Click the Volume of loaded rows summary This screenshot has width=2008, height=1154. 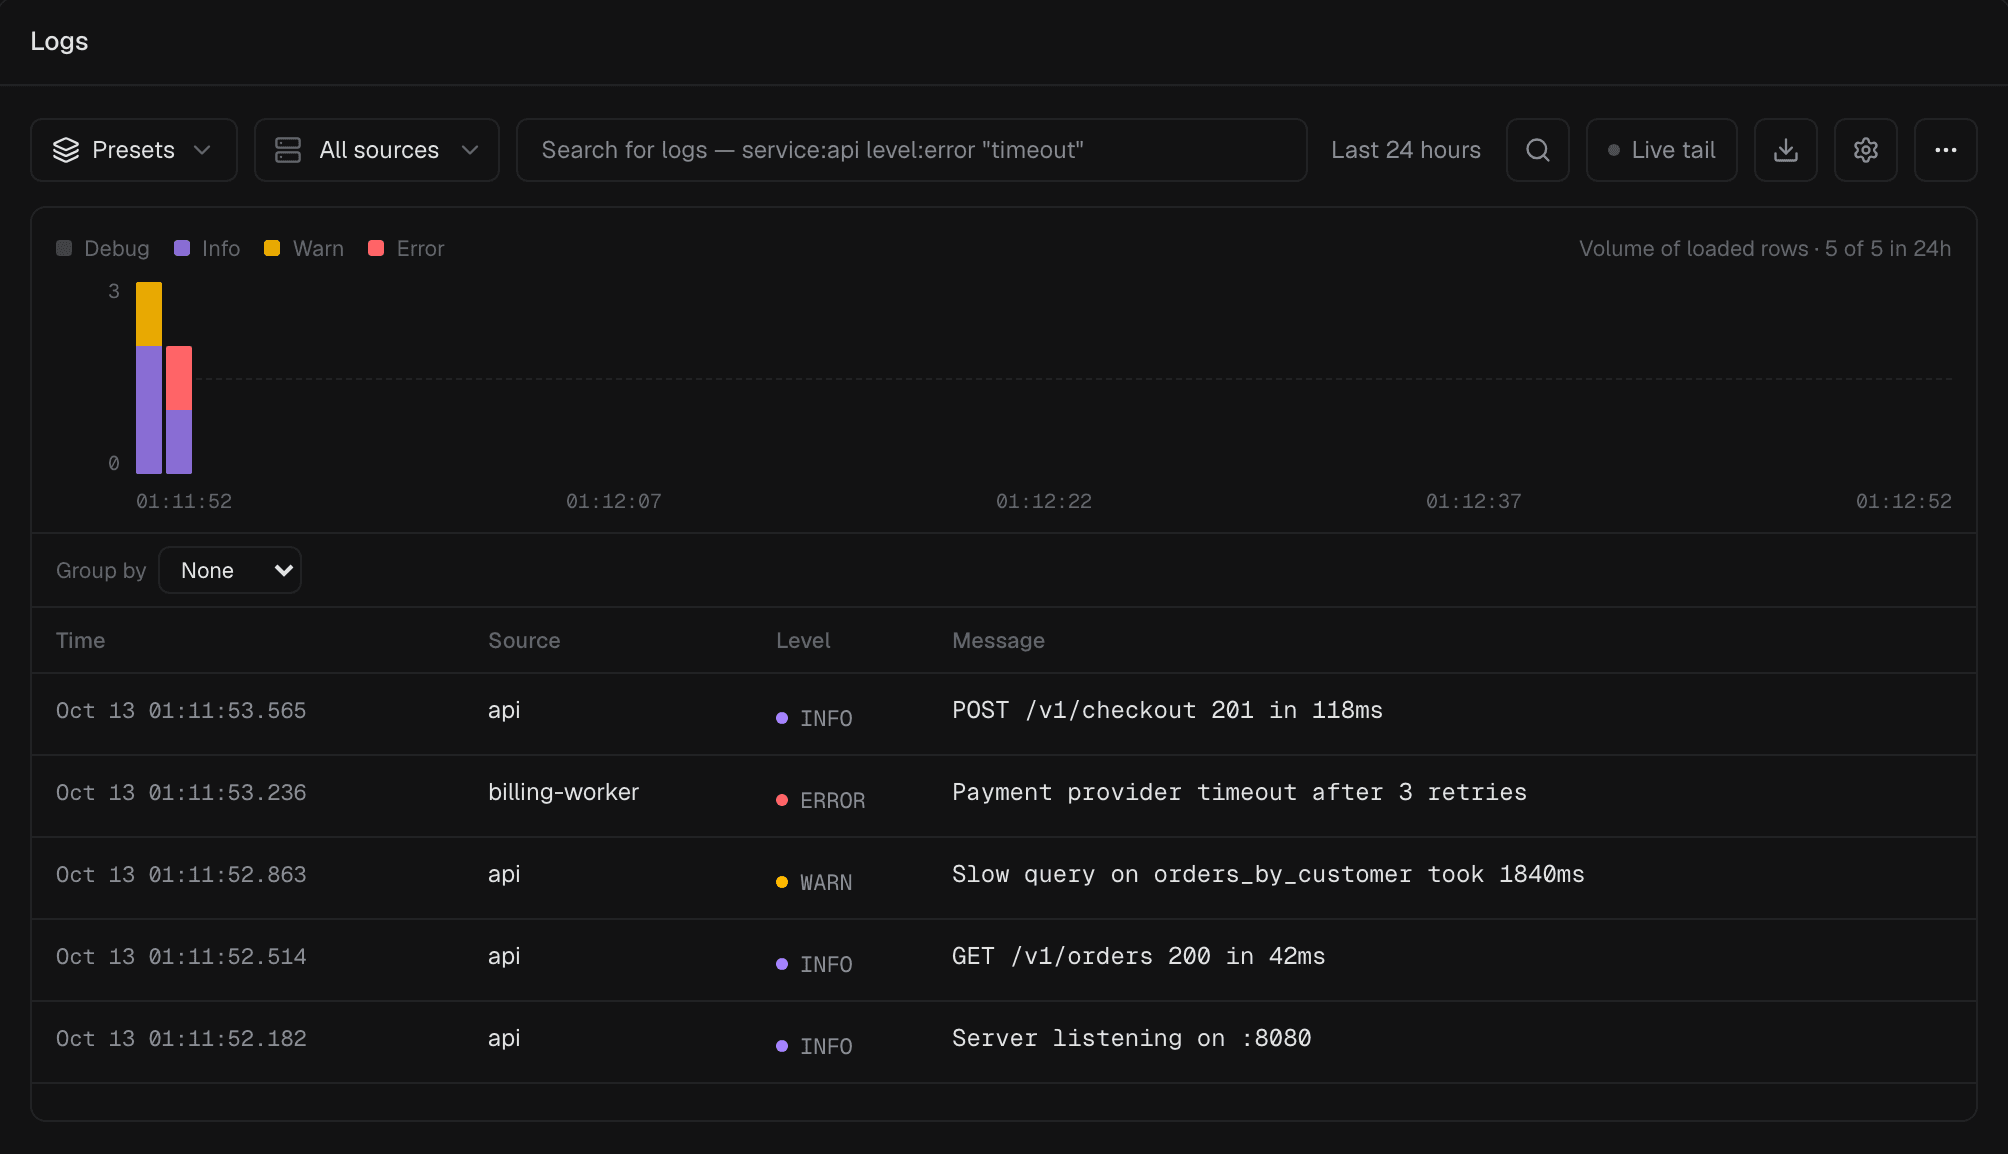1765,248
